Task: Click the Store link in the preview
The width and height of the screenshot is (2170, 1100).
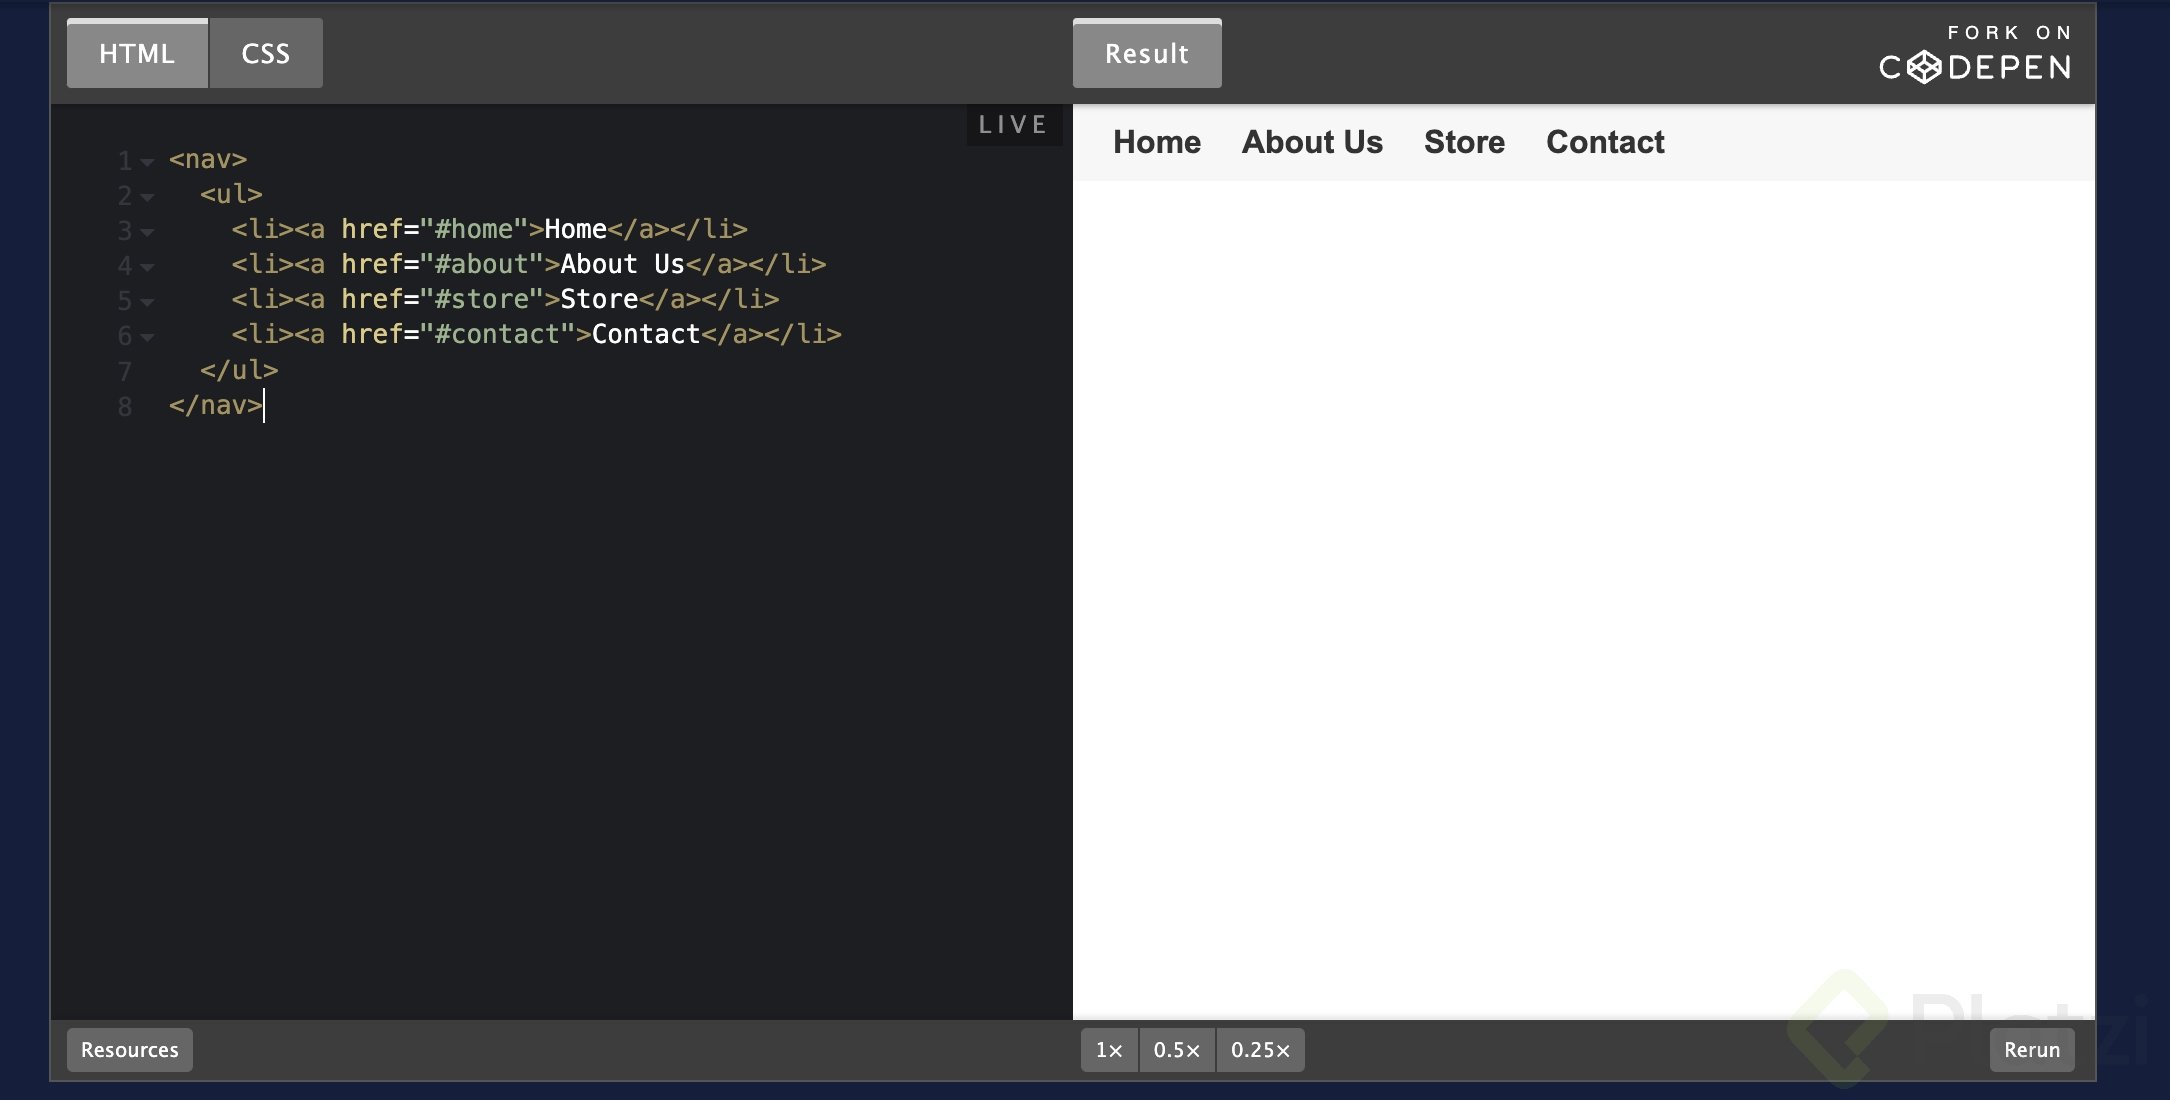Action: 1463,142
